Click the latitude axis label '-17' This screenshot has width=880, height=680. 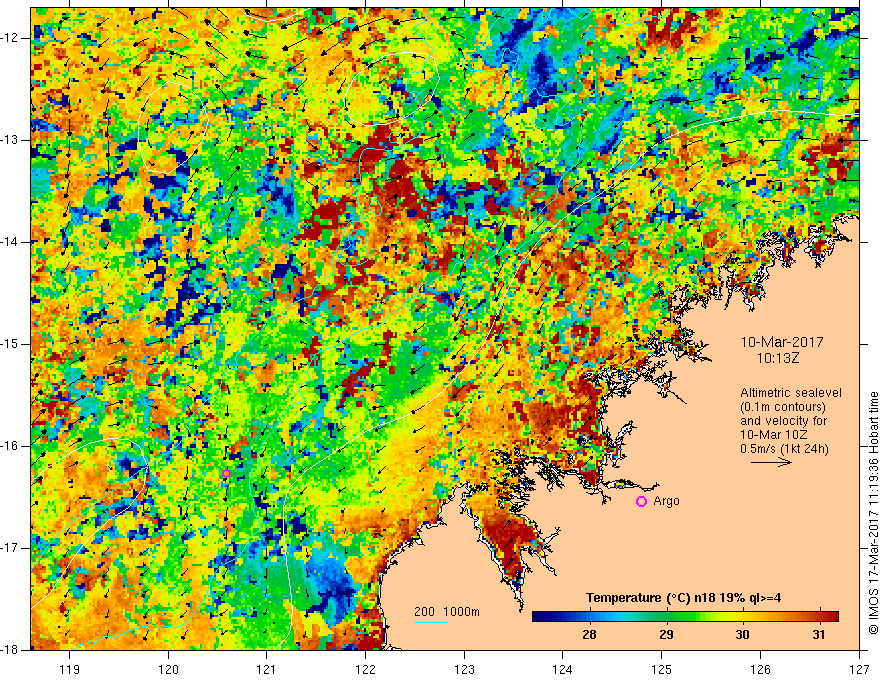coord(11,548)
